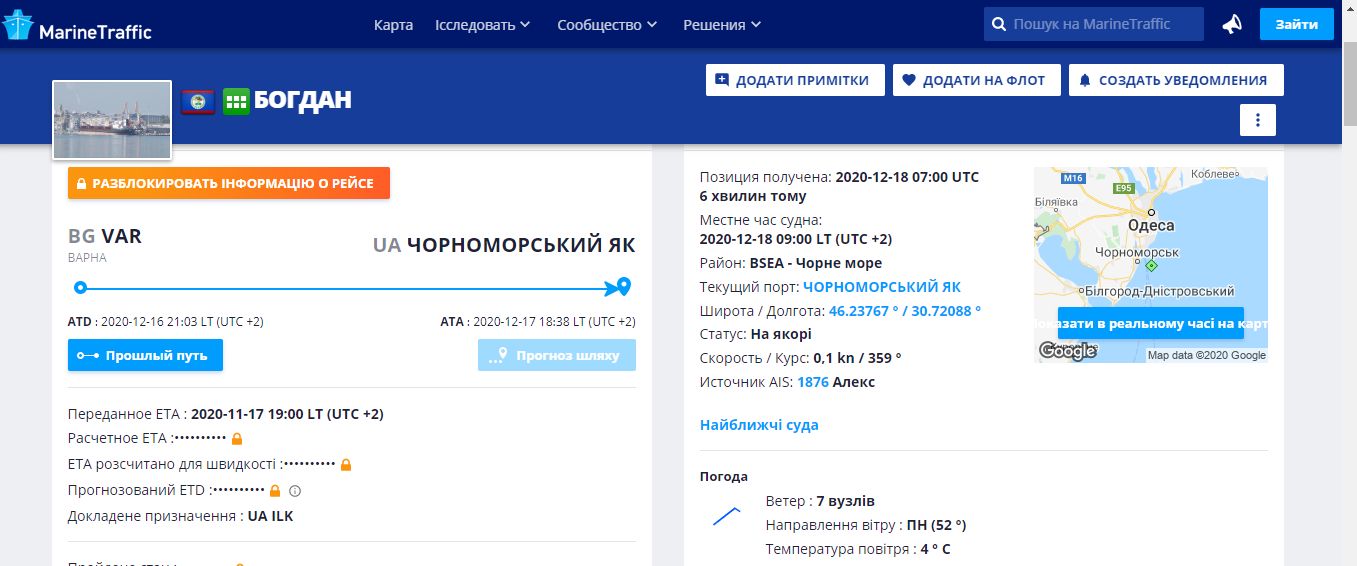Screen dimensions: 1357x566
Task: Click info icon next to Прогнозований ETD
Action: click(x=295, y=491)
